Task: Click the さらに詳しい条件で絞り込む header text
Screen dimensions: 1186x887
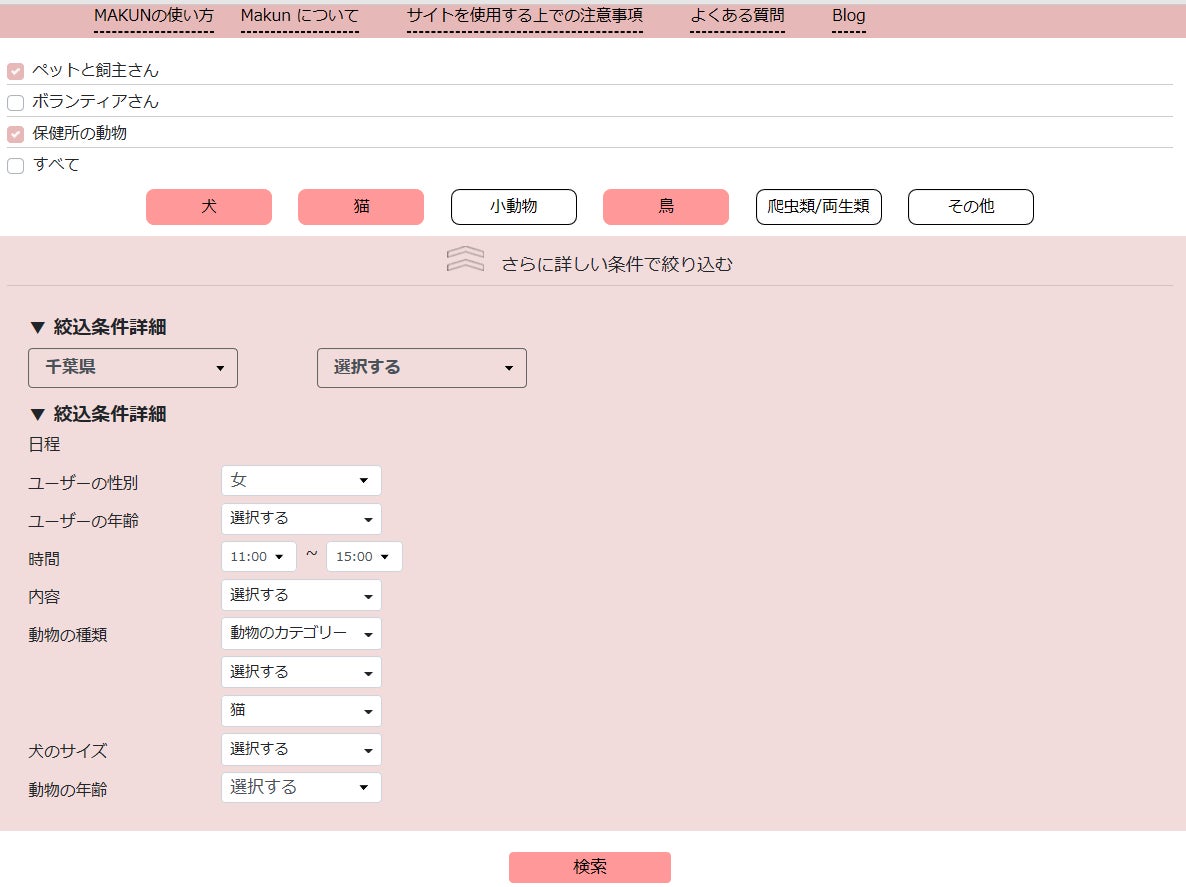Action: pyautogui.click(x=617, y=265)
